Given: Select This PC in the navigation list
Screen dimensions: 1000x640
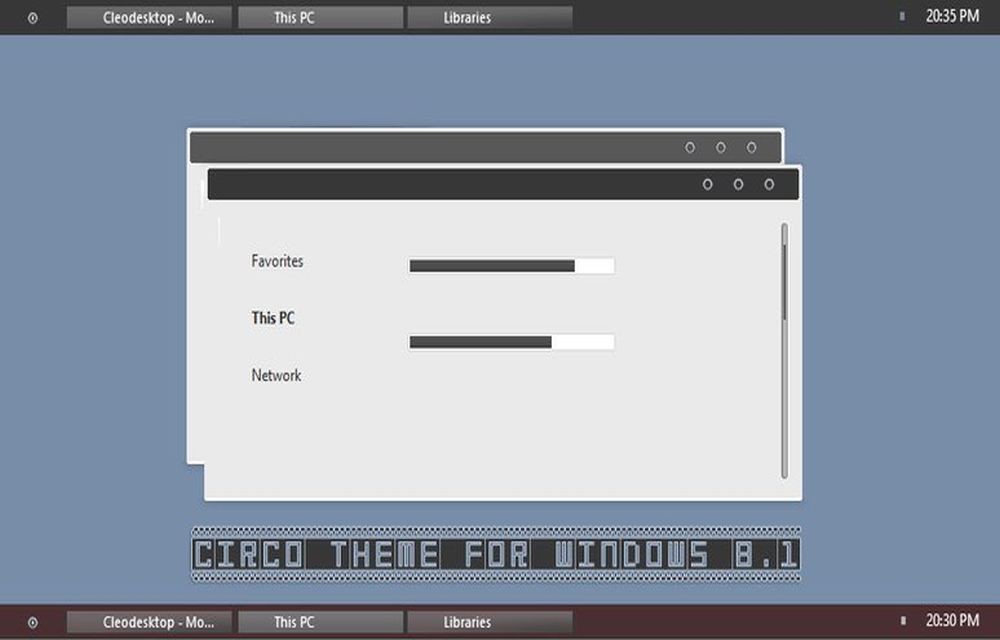Looking at the screenshot, I should click(273, 318).
